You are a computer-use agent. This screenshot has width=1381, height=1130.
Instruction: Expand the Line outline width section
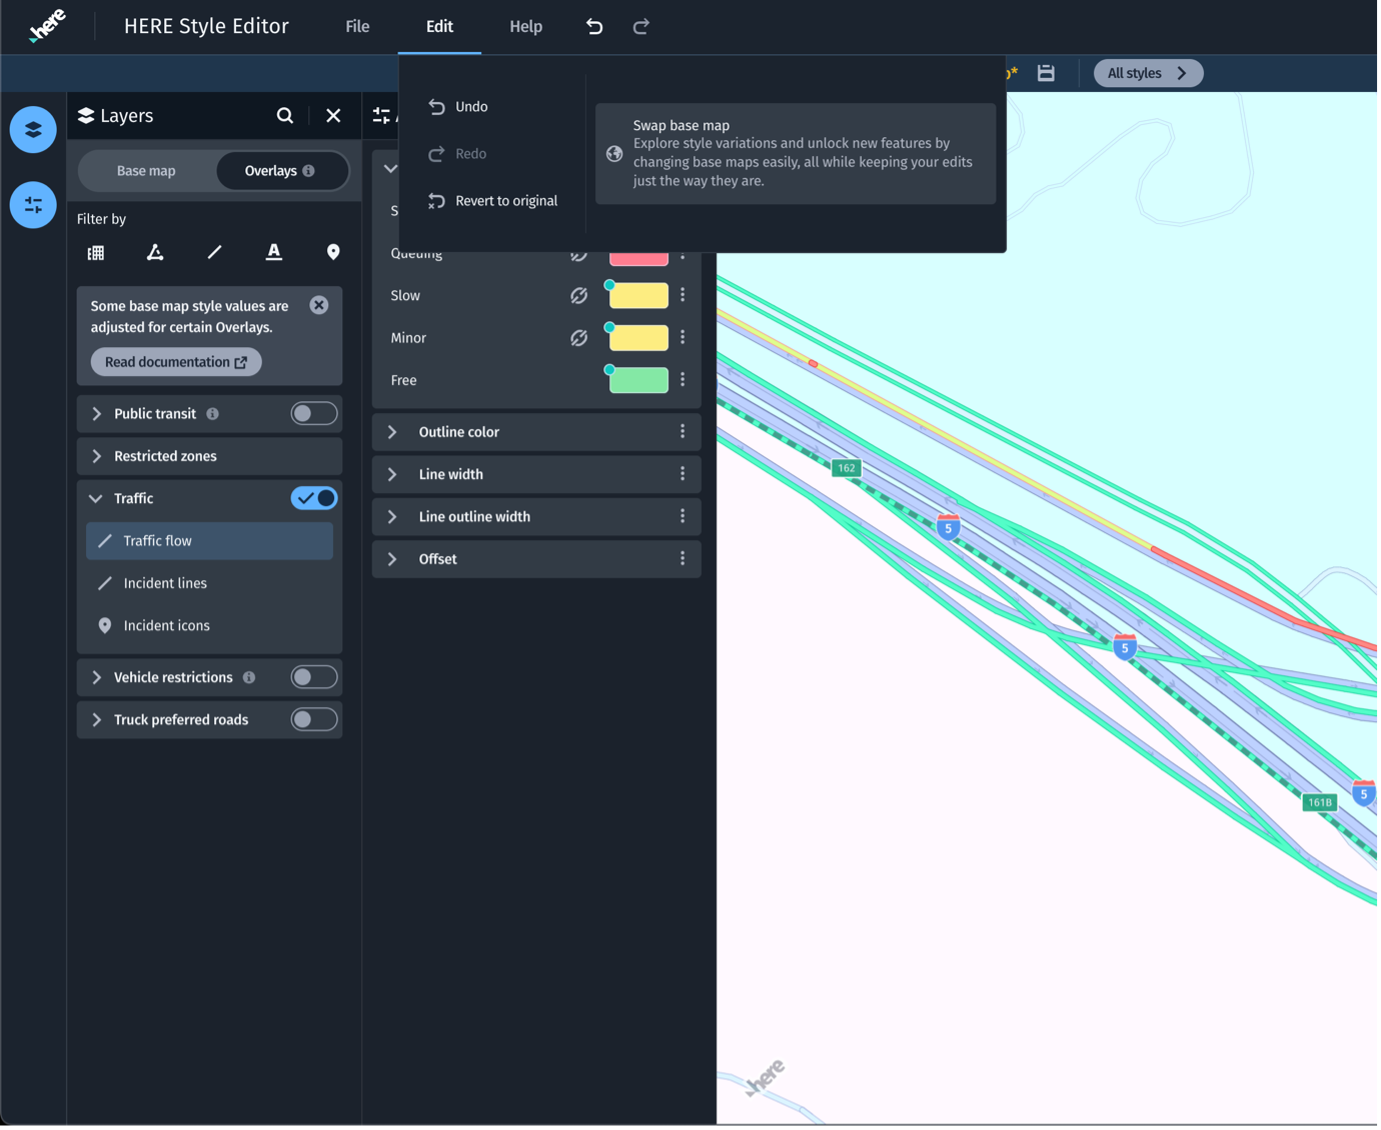tap(393, 517)
